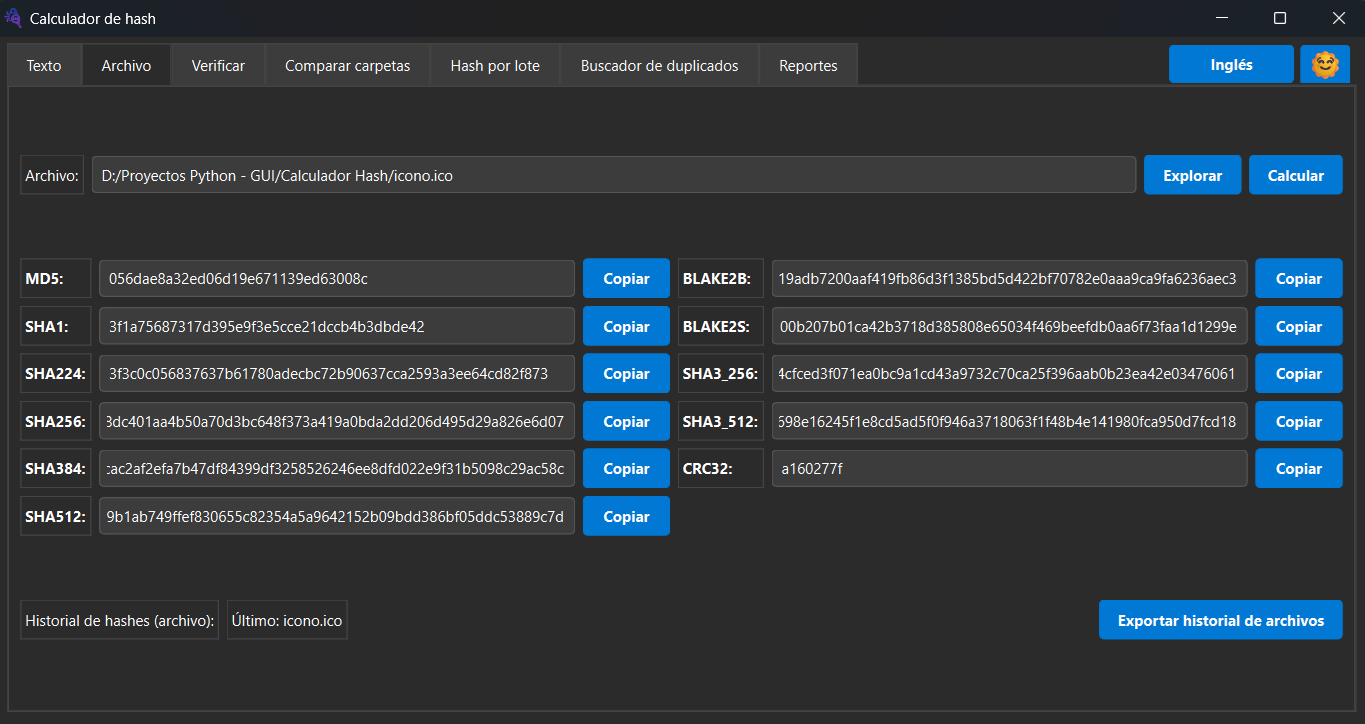The image size is (1365, 724).
Task: Go to Comparar carpetas tab
Action: [x=347, y=66]
